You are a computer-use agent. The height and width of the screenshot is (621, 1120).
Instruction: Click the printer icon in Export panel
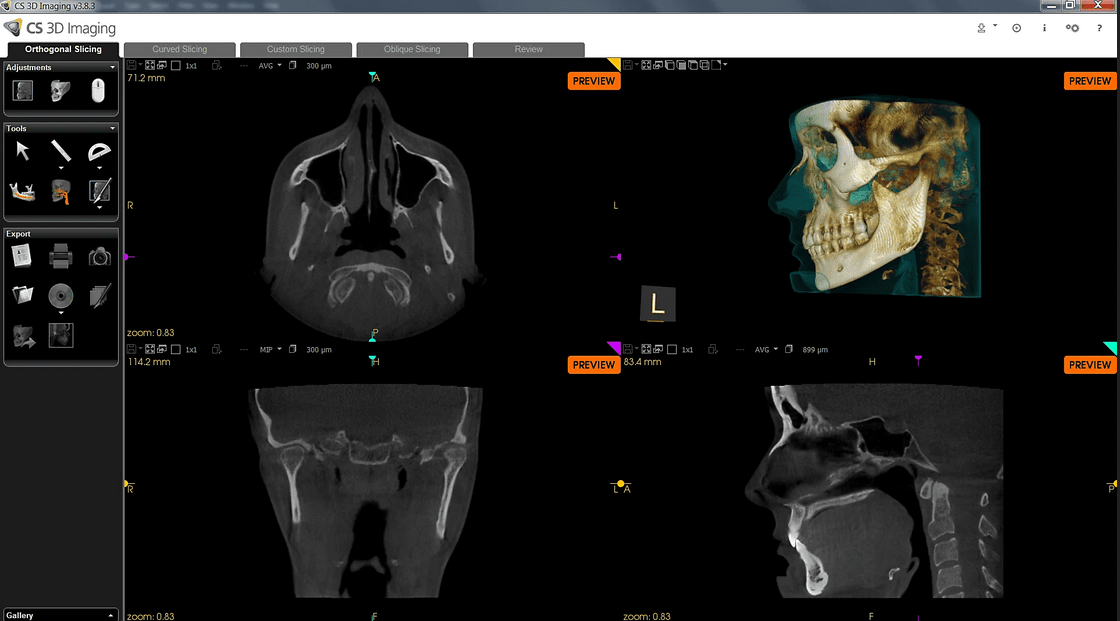tap(60, 256)
